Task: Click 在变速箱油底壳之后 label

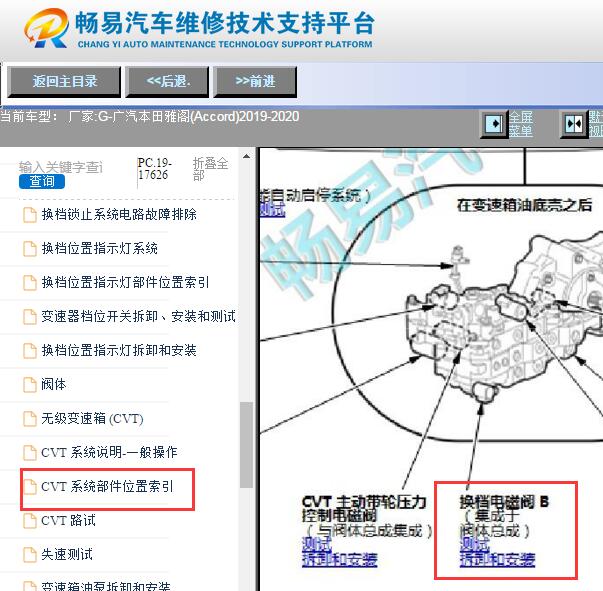Action: click(525, 205)
